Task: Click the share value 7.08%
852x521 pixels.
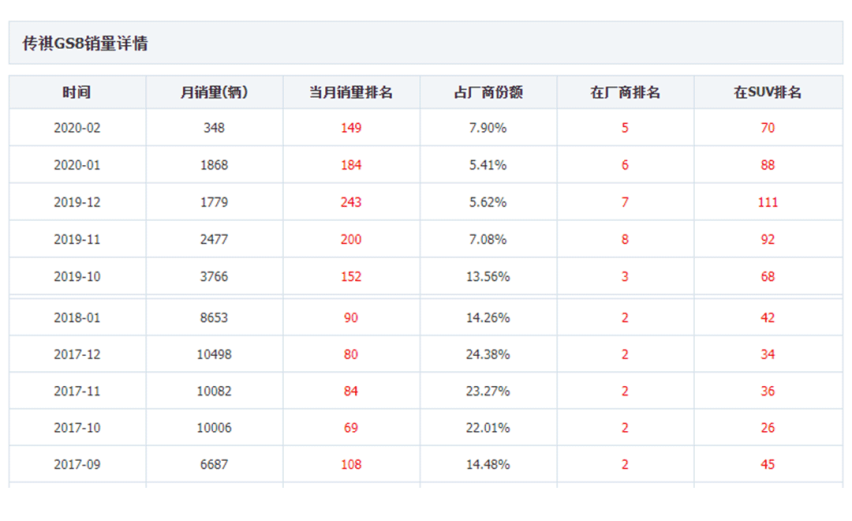Action: (x=488, y=240)
